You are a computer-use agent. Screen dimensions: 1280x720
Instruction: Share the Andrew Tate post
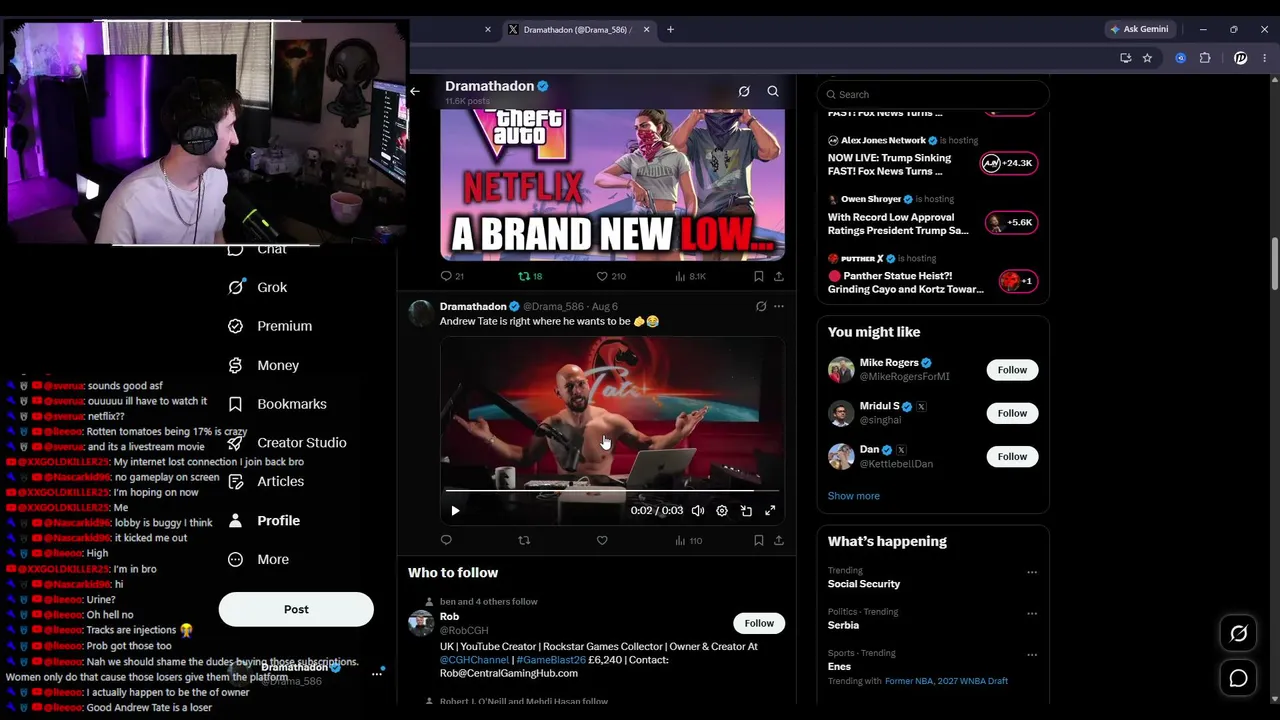779,540
